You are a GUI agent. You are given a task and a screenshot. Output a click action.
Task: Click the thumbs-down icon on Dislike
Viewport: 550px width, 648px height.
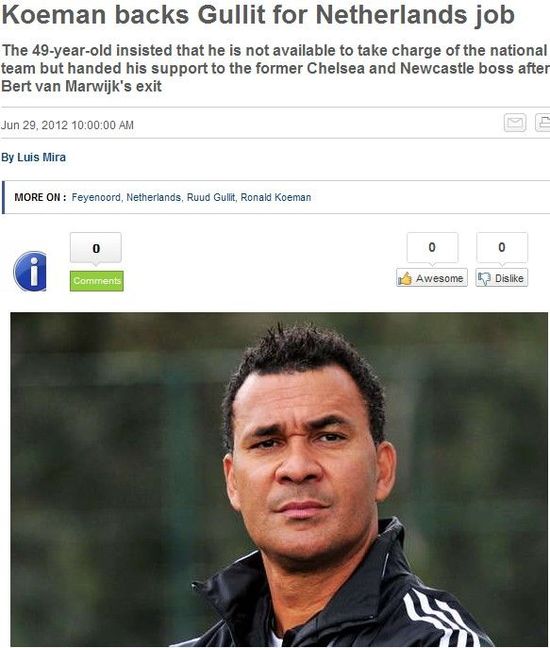coord(484,278)
